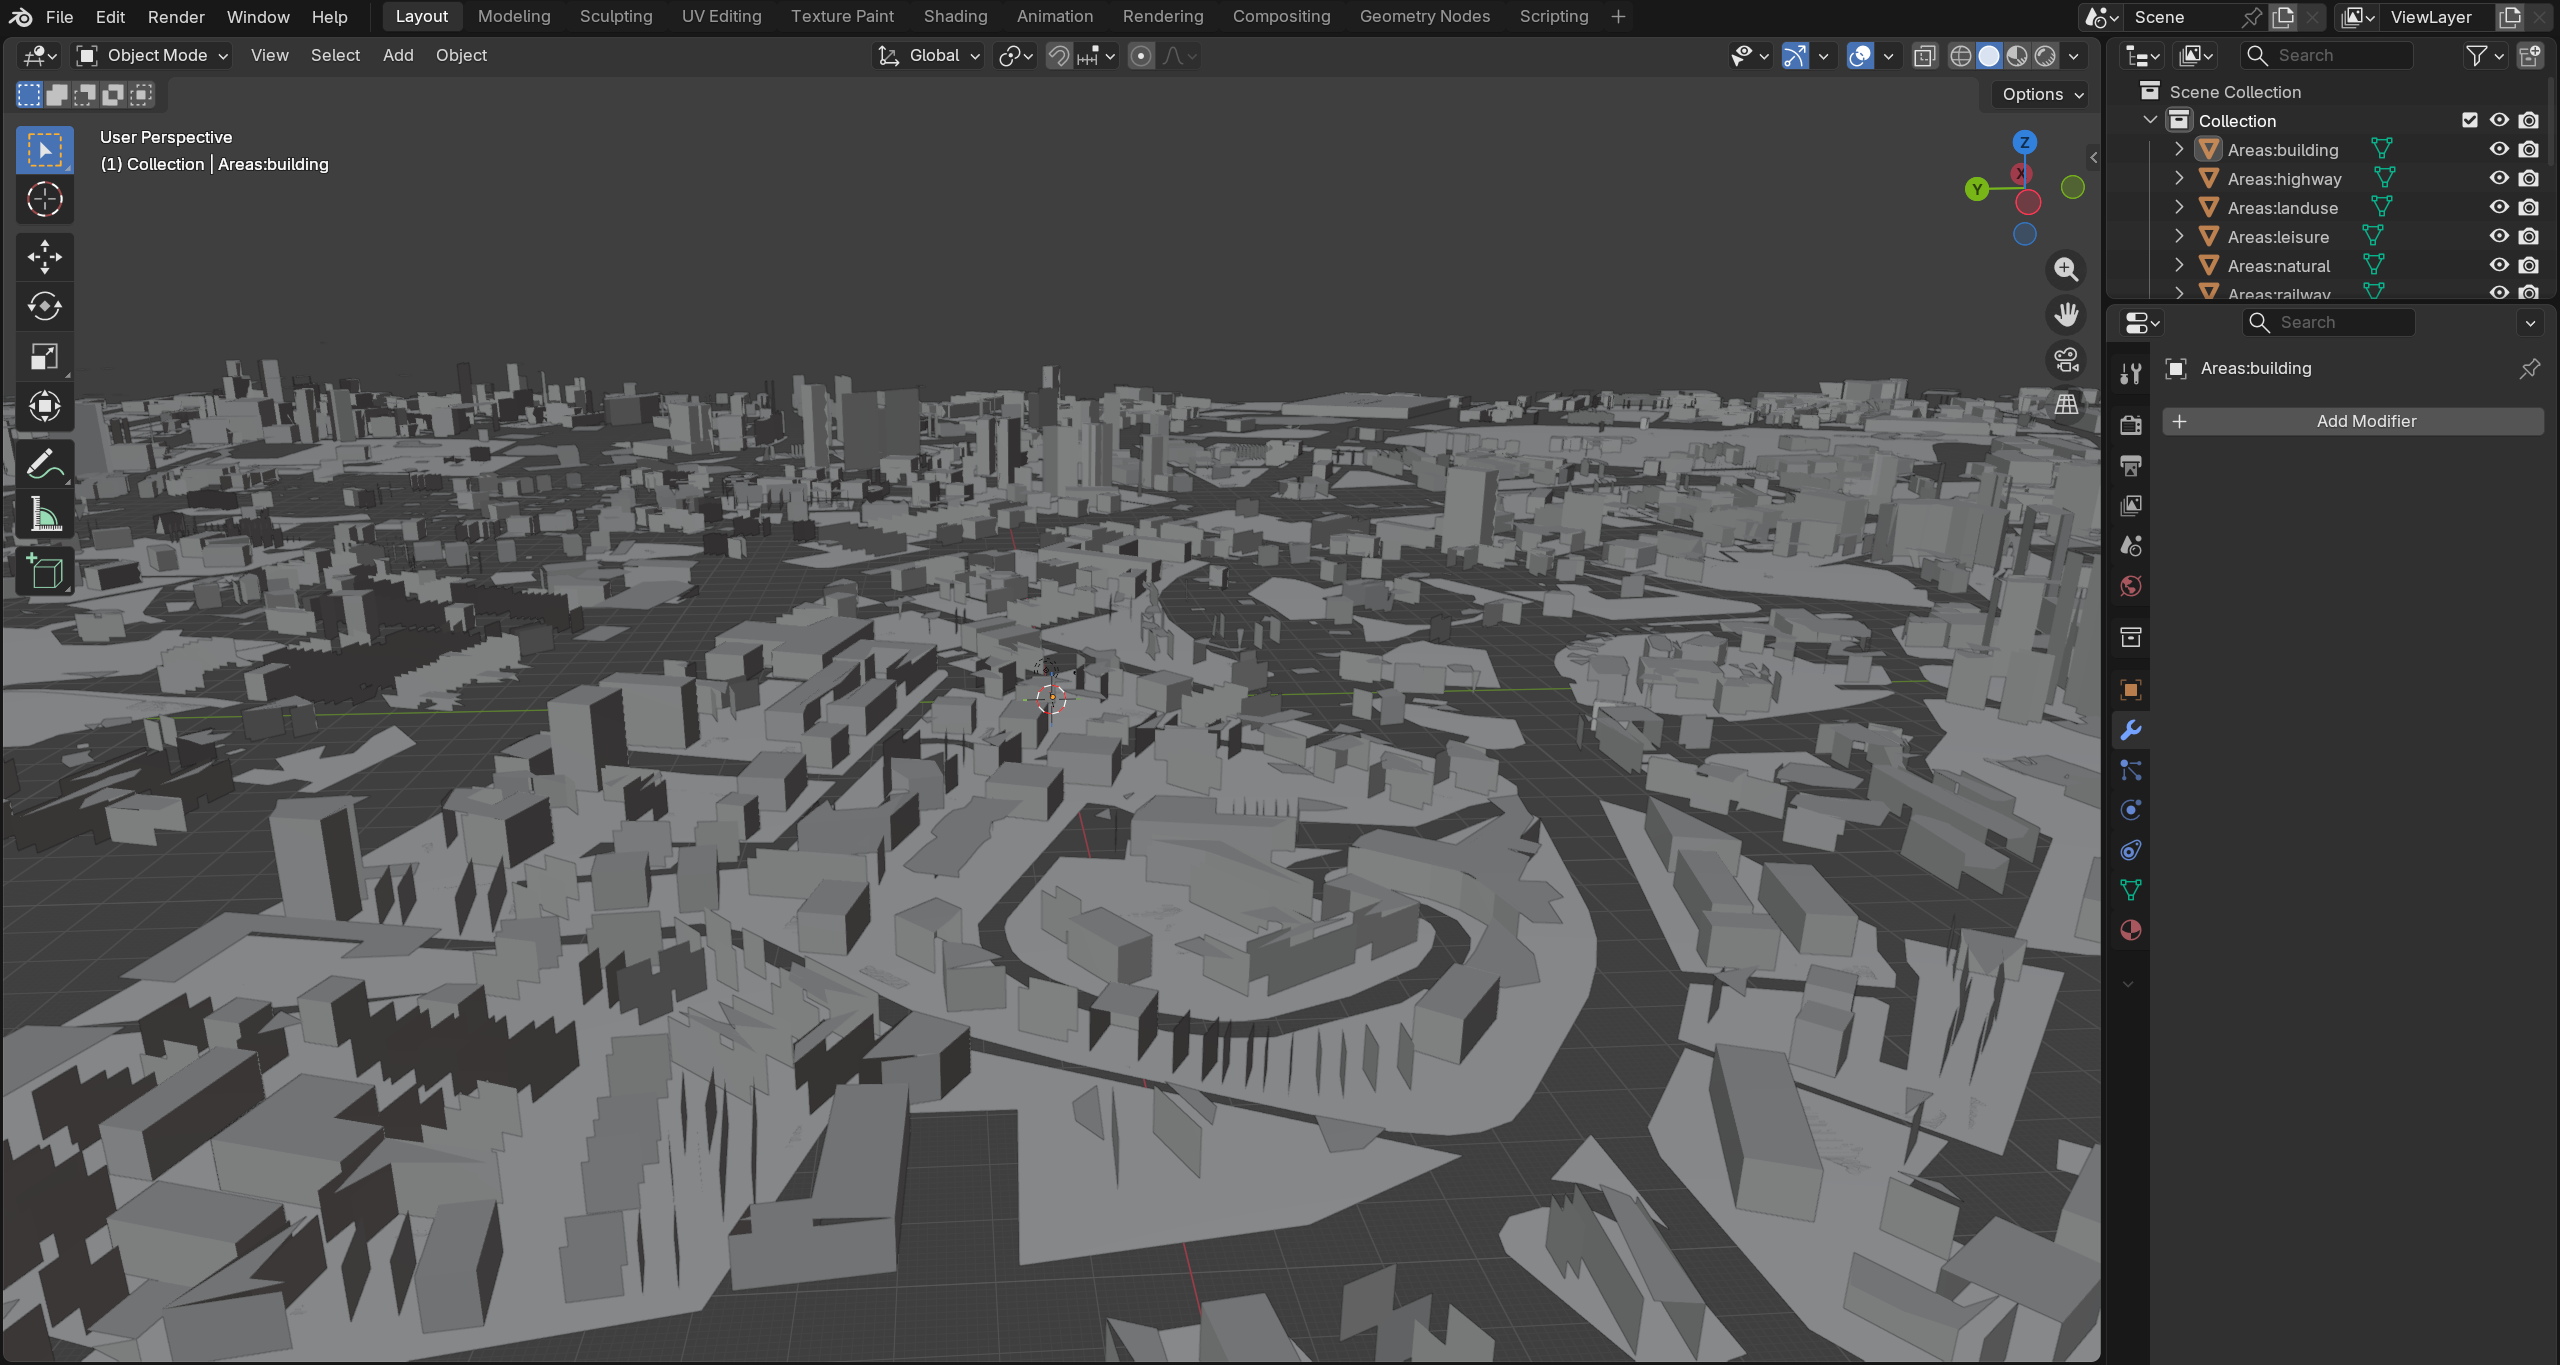Collapse the Collection in the outliner
Screen dimensions: 2560x1365
(2150, 120)
